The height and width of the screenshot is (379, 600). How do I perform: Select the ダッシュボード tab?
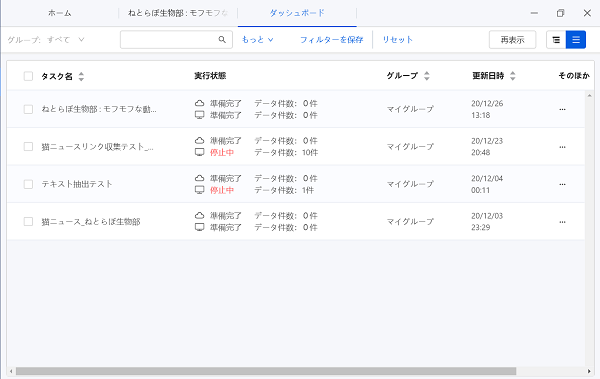(297, 13)
